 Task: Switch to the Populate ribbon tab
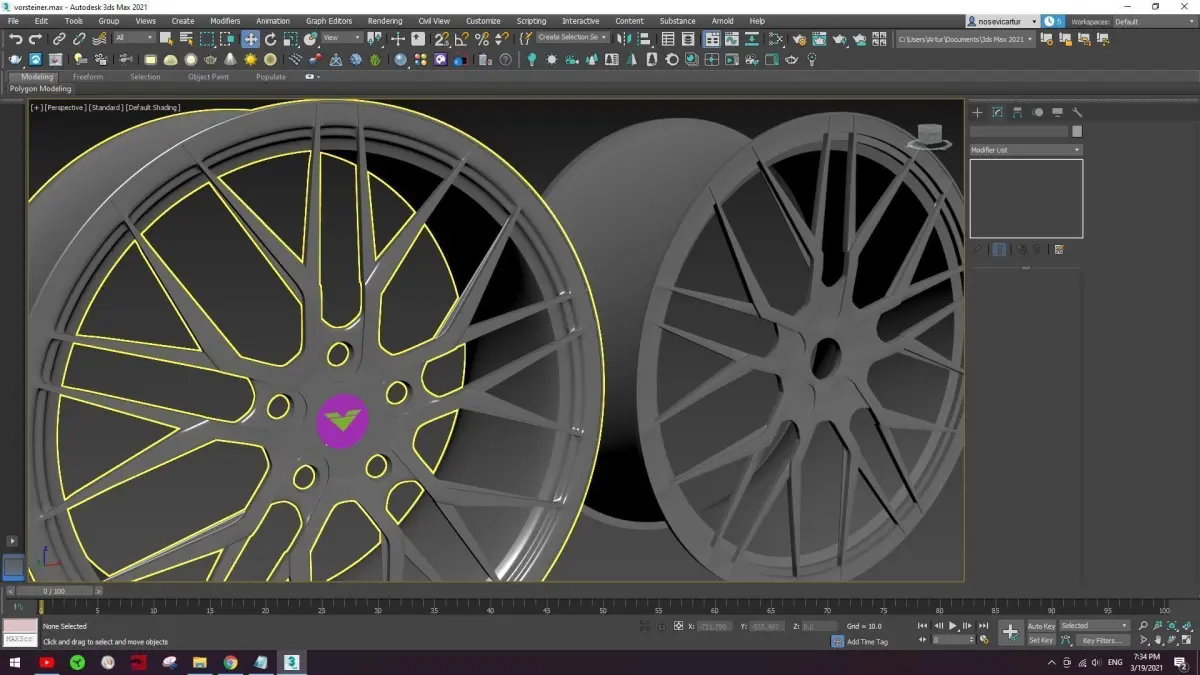(x=271, y=76)
